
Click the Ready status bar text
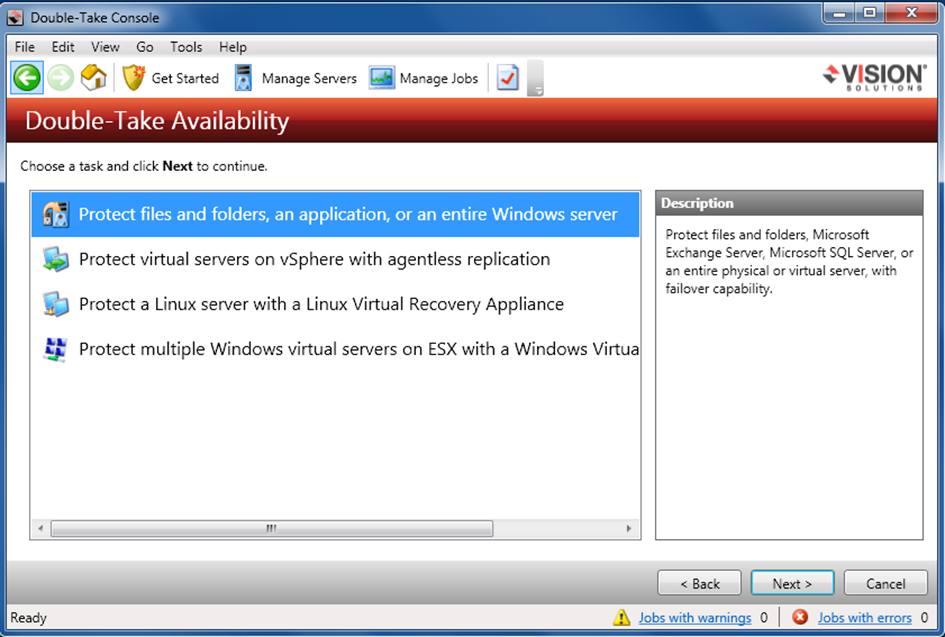coord(28,618)
